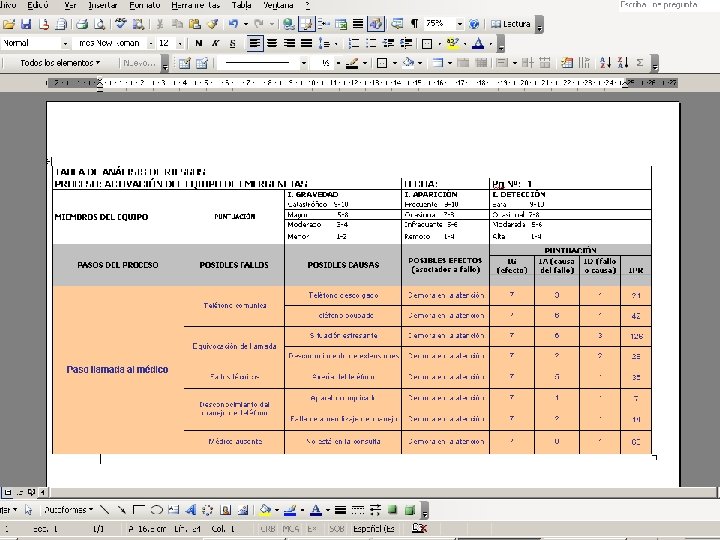Screen dimensions: 720x540
Task: Insert AutoSum in table
Action: point(640,63)
